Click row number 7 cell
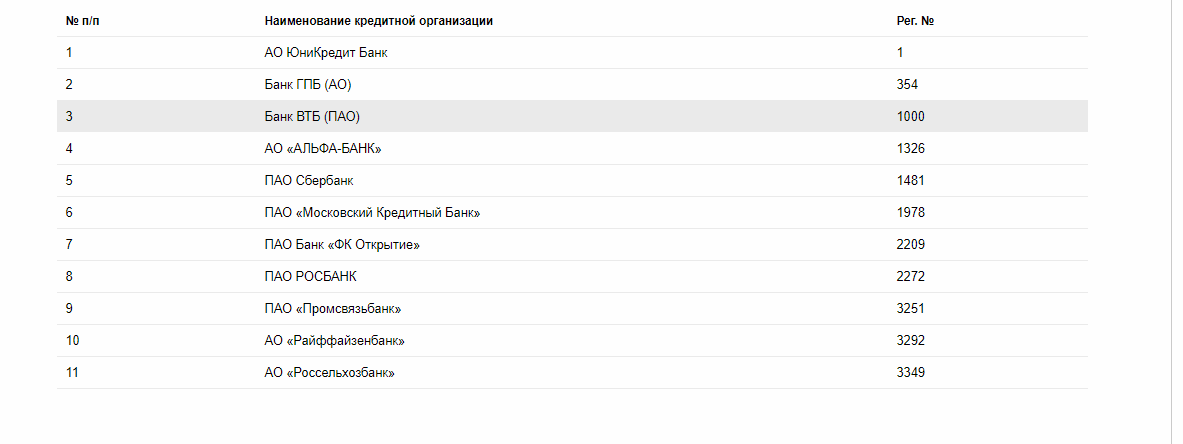 click(69, 245)
